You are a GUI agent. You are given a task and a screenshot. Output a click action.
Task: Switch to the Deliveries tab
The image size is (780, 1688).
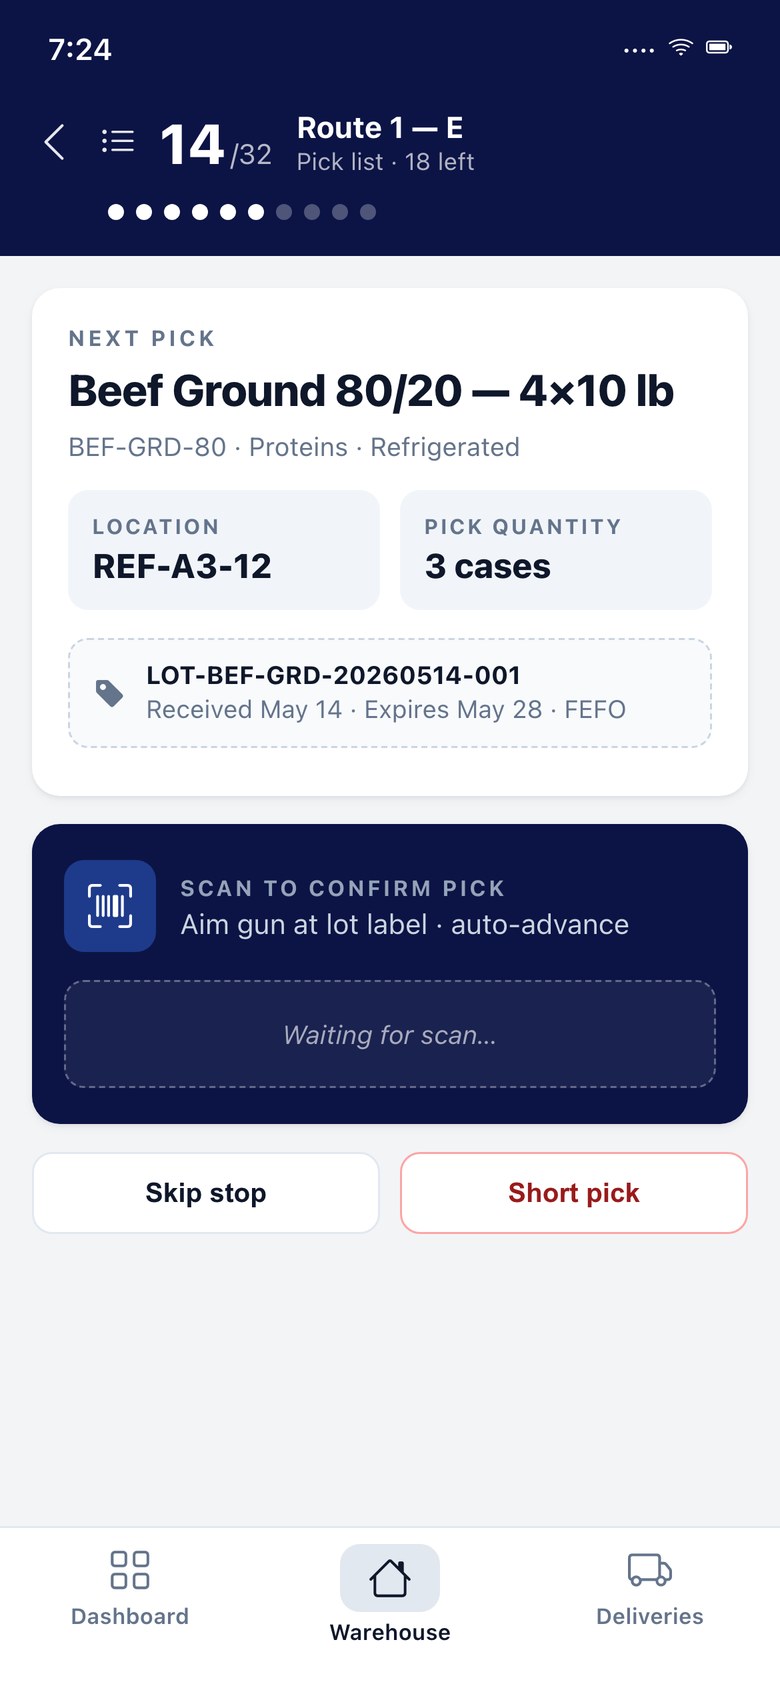click(x=650, y=1589)
